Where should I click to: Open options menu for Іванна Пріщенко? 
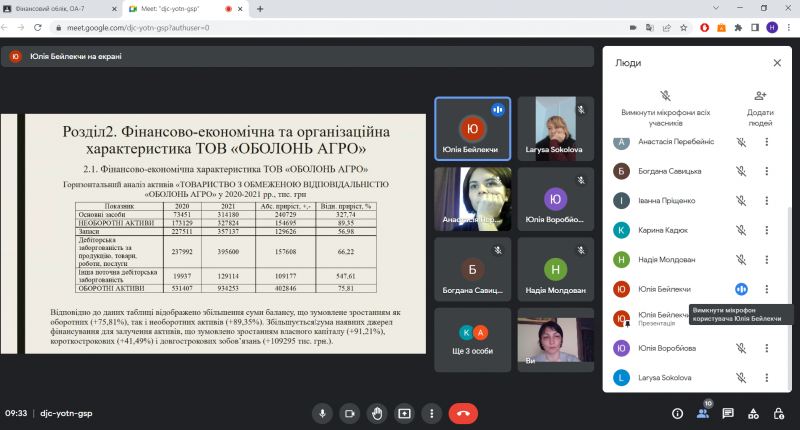pyautogui.click(x=766, y=201)
